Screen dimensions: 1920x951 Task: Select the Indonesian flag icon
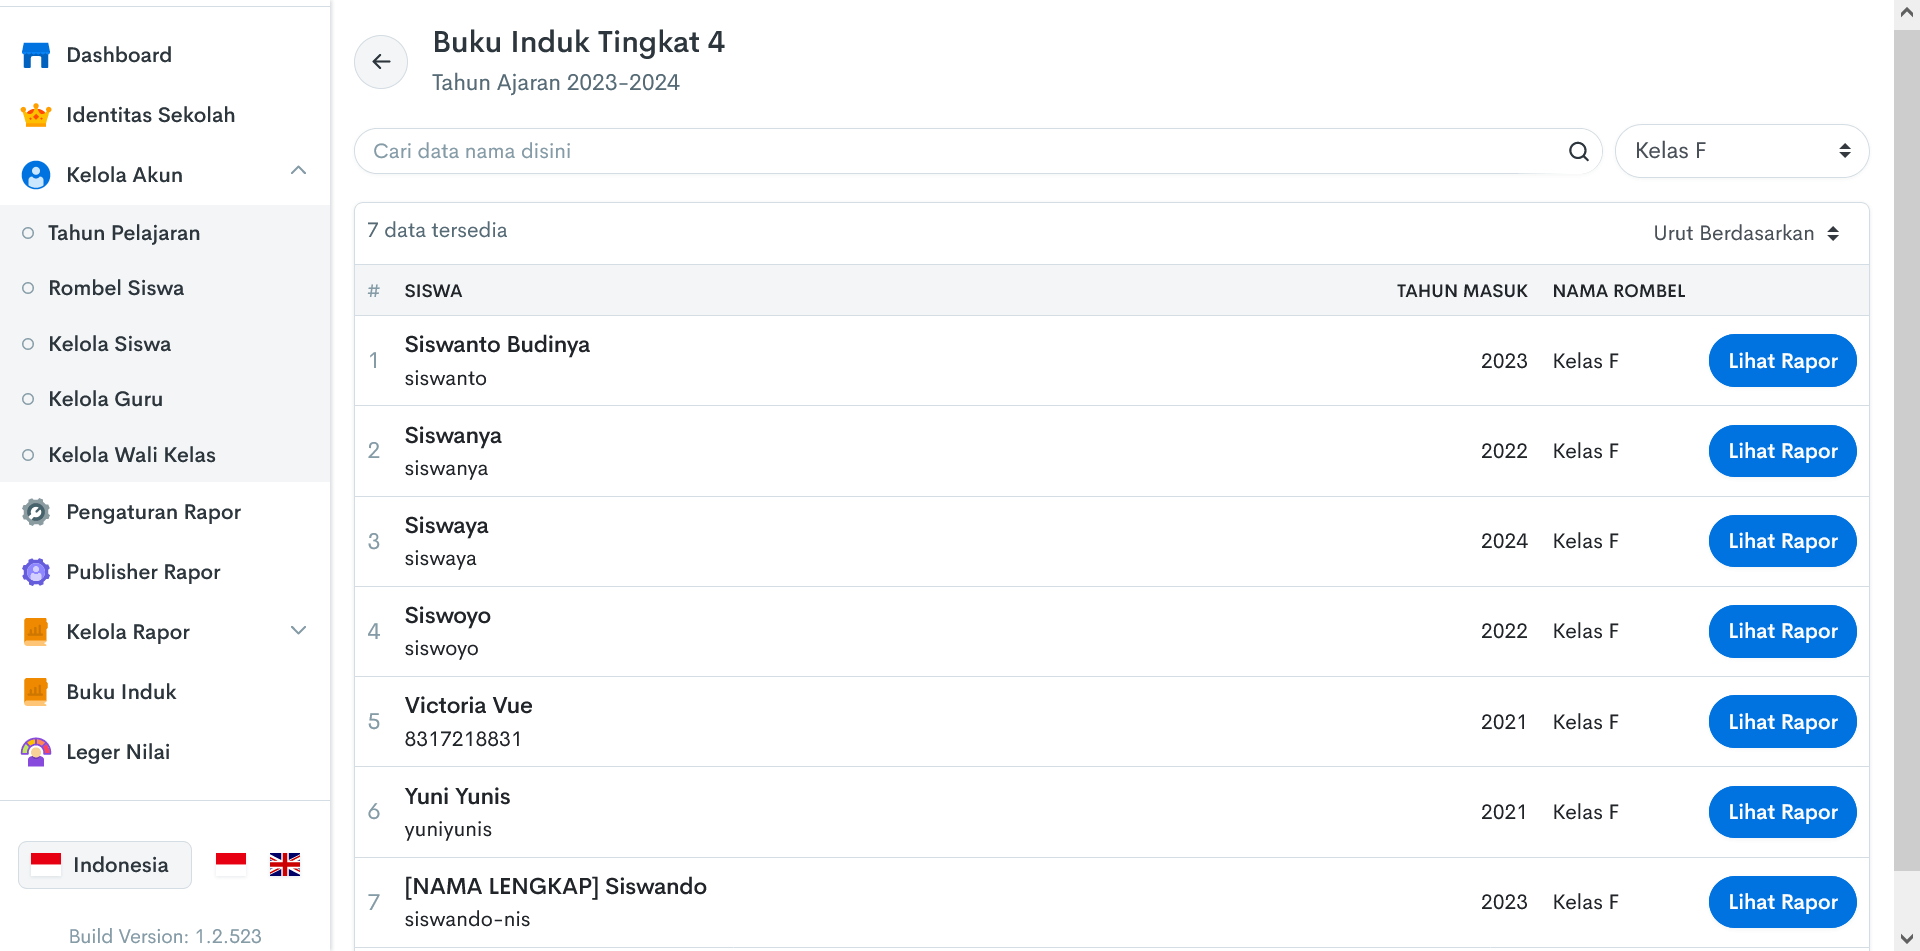coord(231,865)
